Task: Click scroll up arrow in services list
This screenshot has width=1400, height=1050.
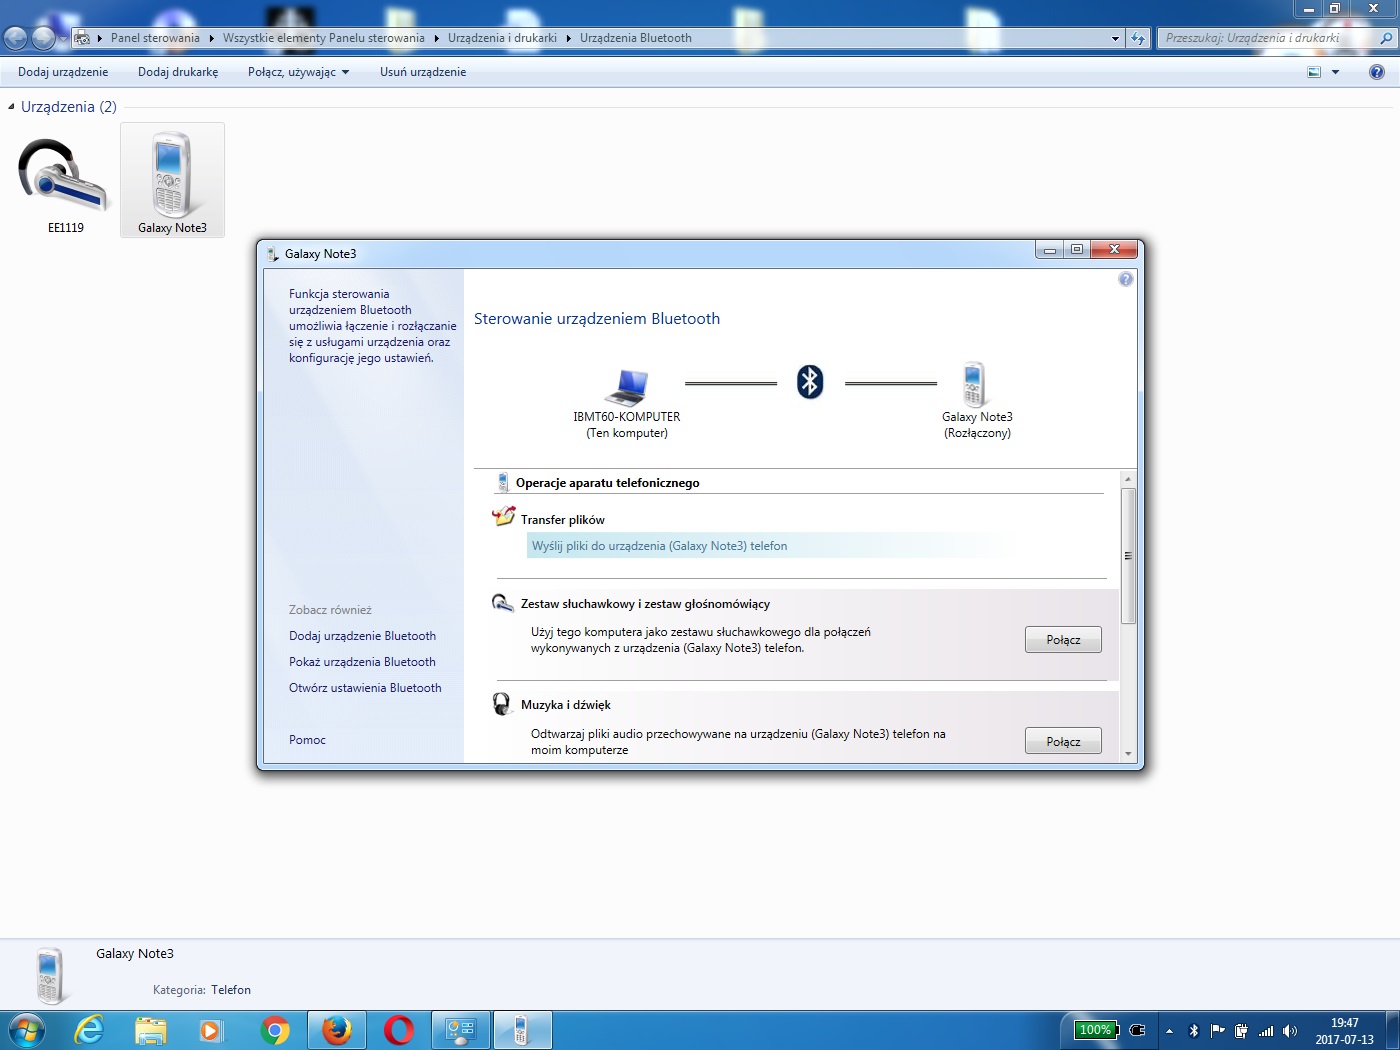Action: pyautogui.click(x=1128, y=479)
